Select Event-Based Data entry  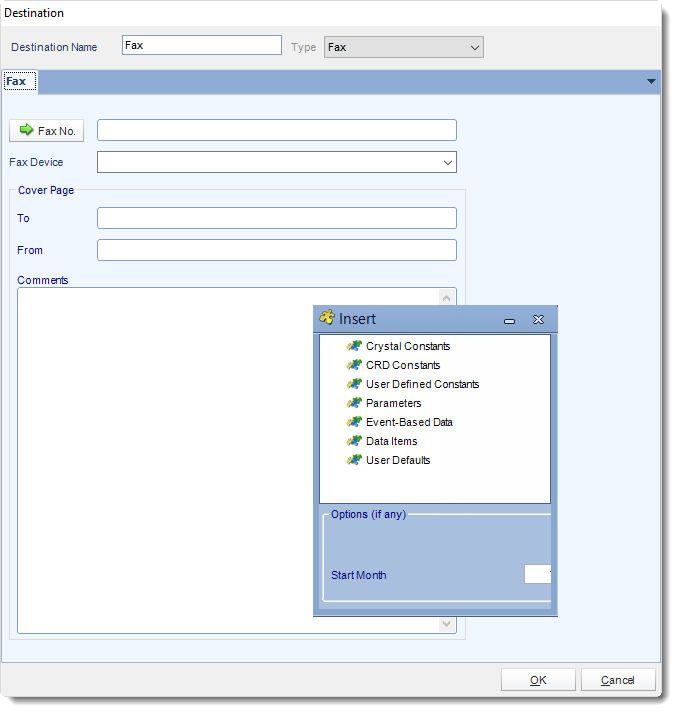(x=409, y=422)
